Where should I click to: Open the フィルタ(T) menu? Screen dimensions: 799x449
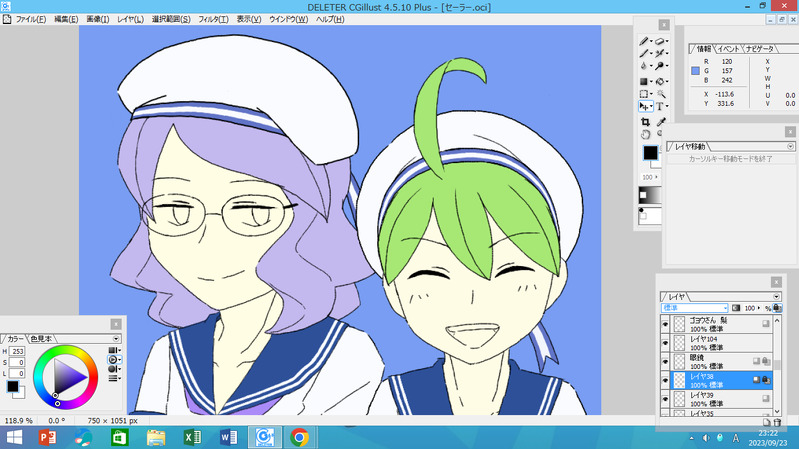coord(213,19)
